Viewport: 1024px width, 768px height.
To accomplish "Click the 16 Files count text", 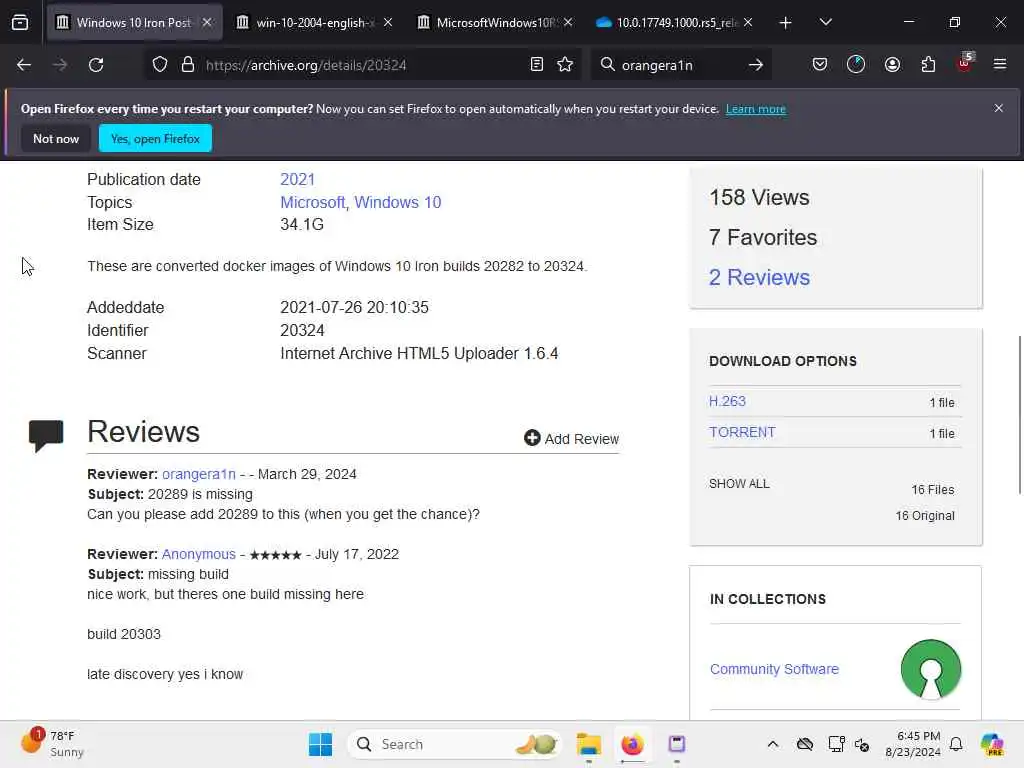I will point(933,490).
